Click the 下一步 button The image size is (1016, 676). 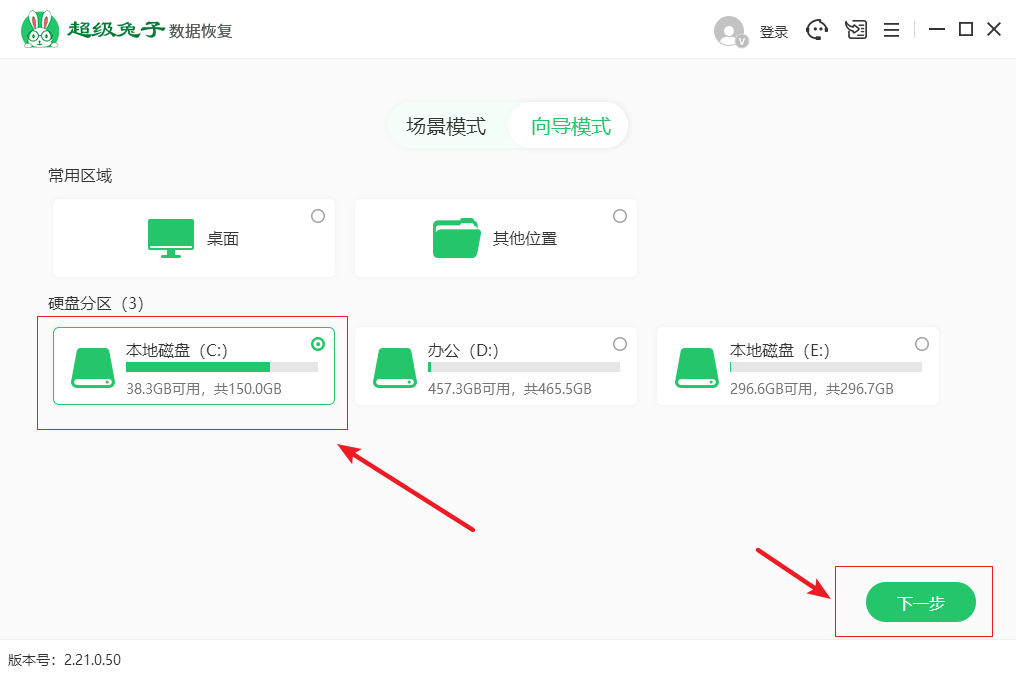(x=920, y=602)
